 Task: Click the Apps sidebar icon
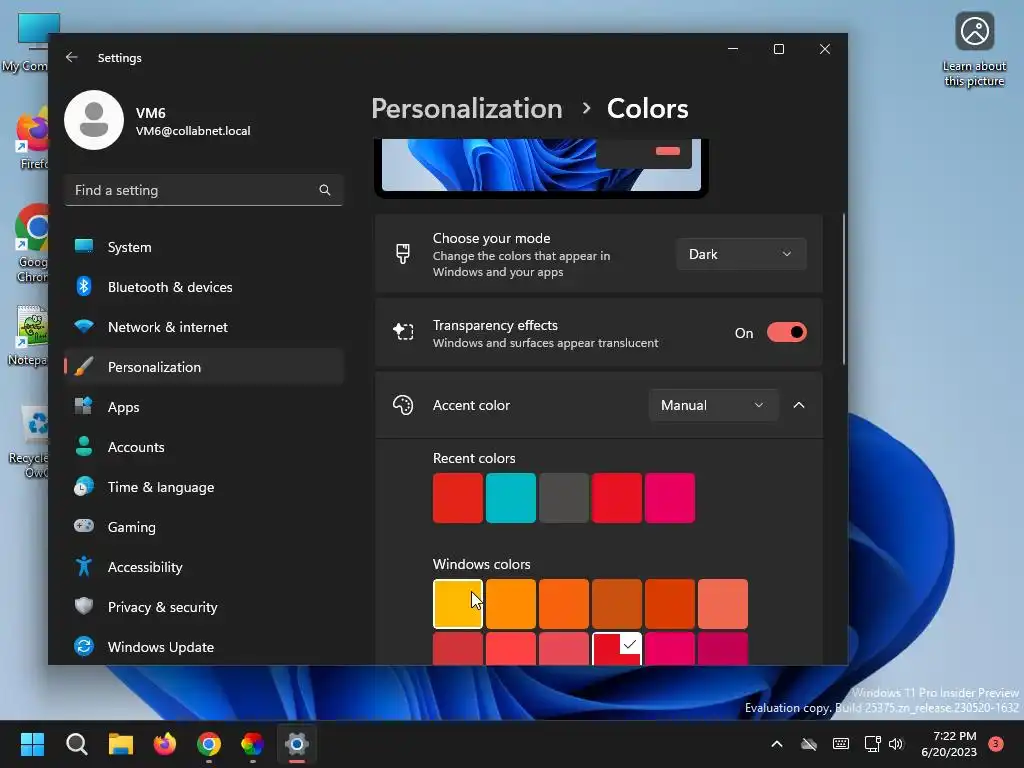[x=84, y=406]
